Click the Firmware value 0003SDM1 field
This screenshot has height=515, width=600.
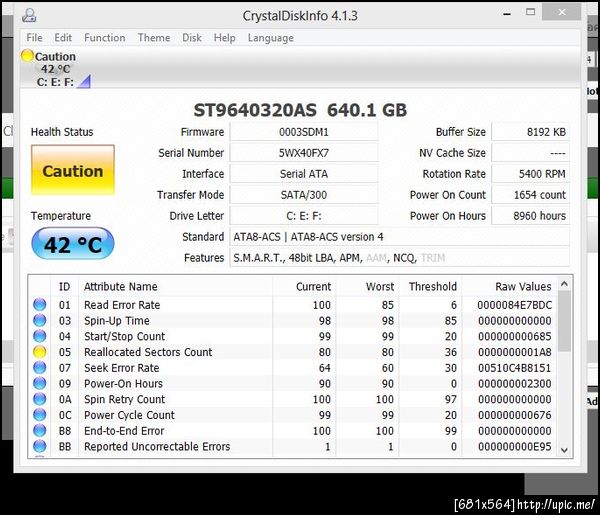tap(304, 132)
